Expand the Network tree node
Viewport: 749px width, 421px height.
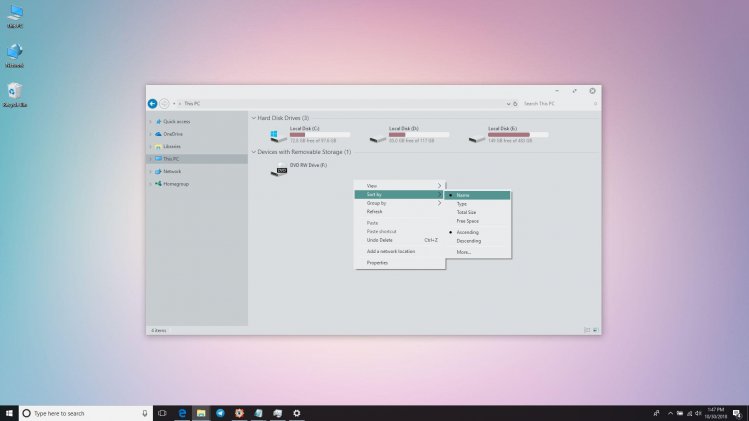[150, 172]
